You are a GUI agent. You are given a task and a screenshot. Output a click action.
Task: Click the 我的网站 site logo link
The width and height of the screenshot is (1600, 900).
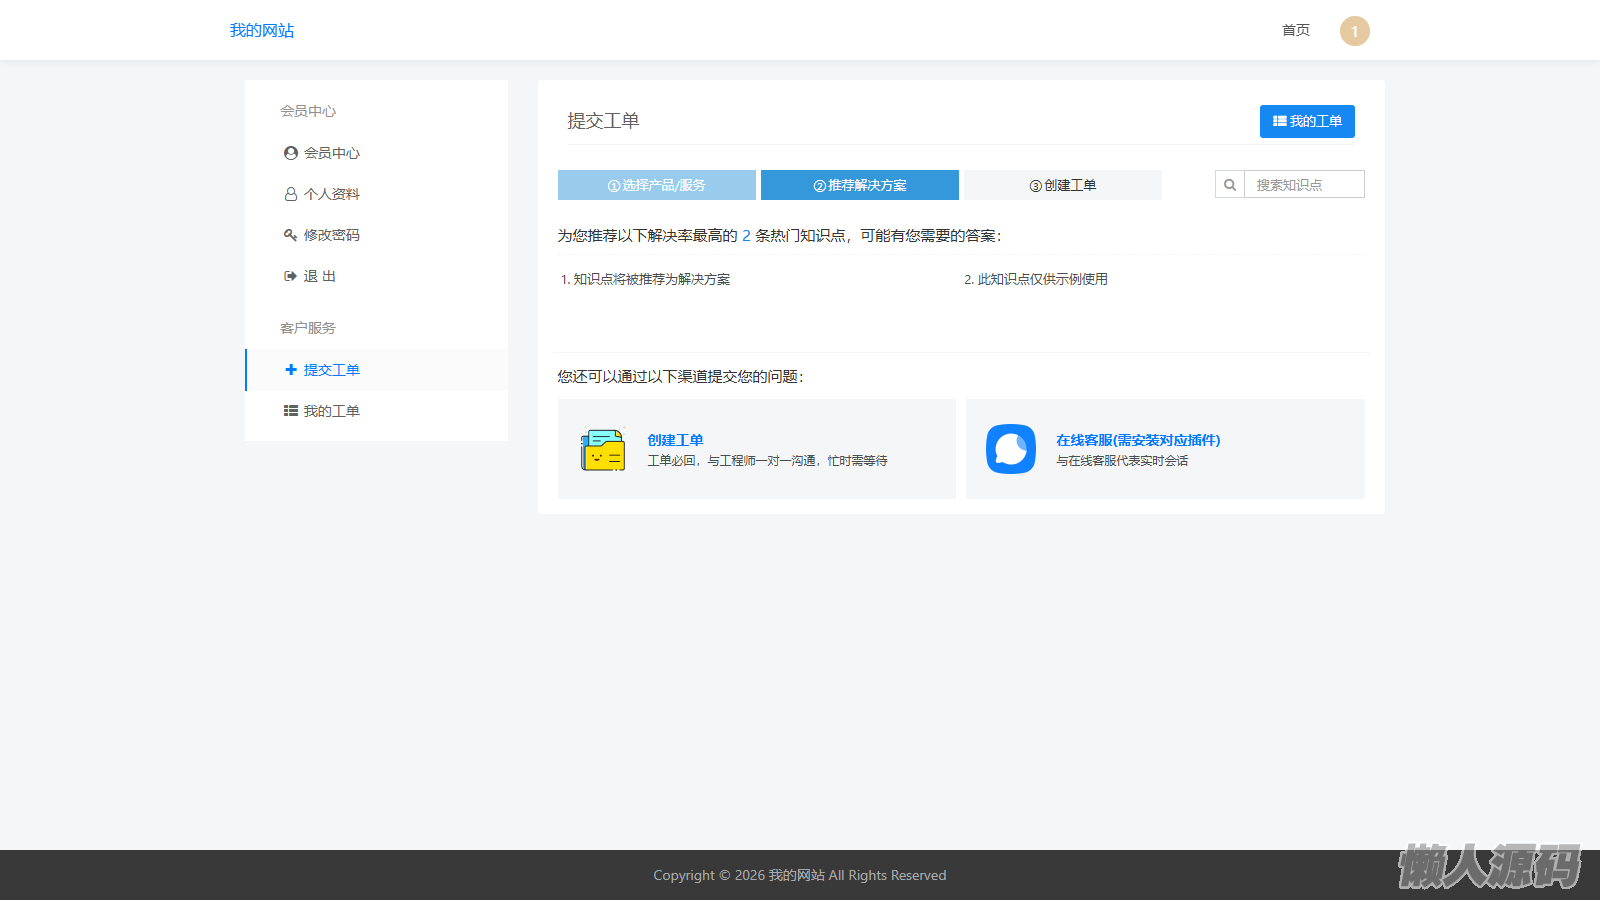click(x=262, y=31)
